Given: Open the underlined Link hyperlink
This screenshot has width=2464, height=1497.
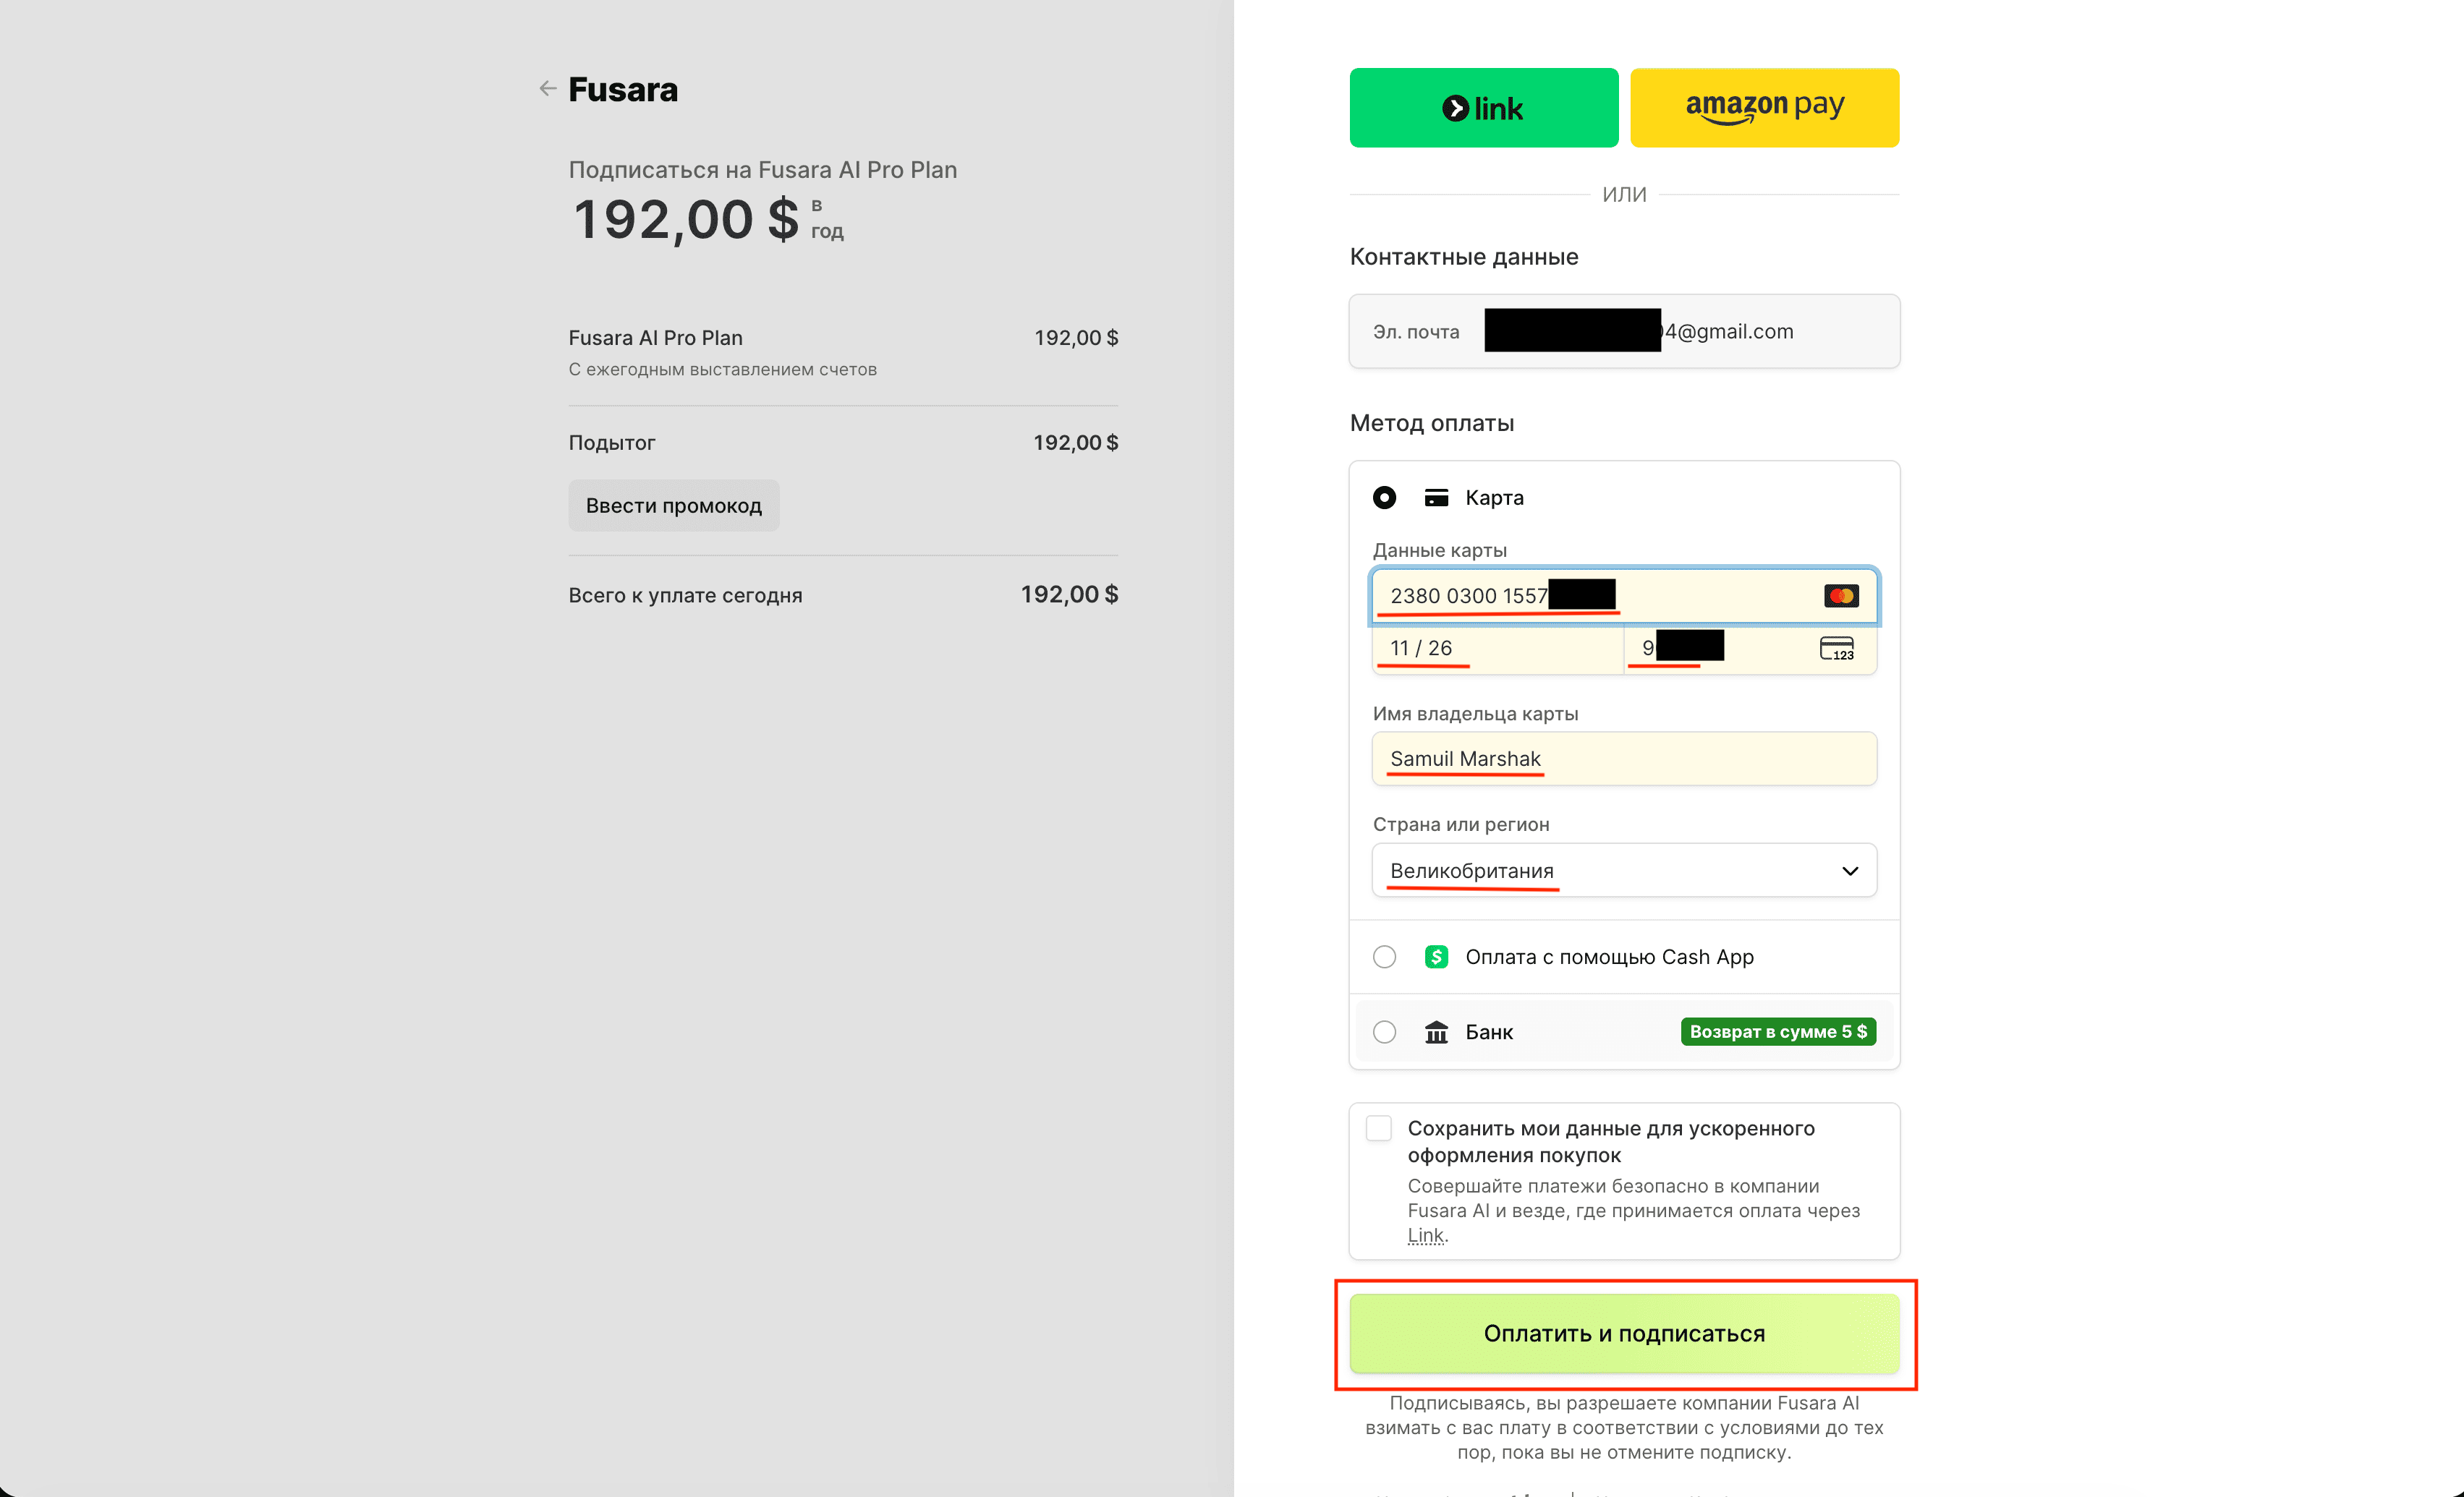Looking at the screenshot, I should (x=1426, y=1236).
